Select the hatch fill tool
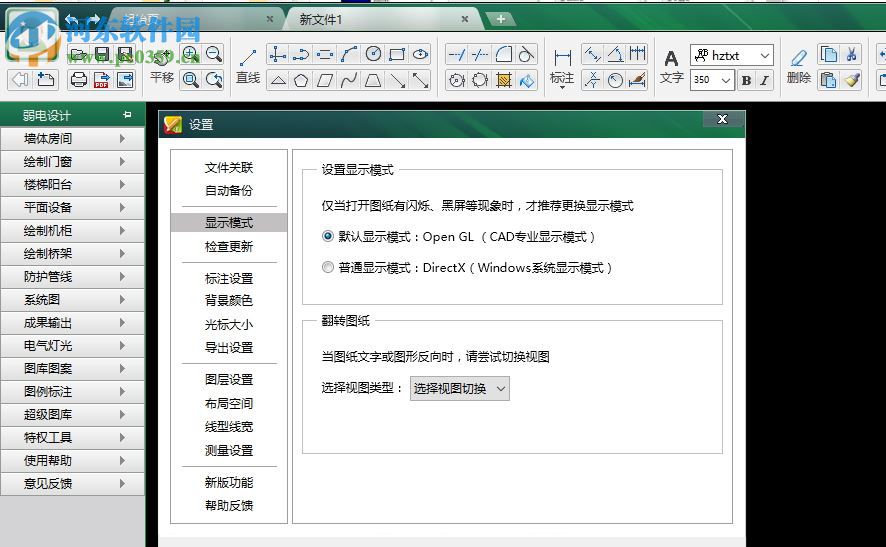The height and width of the screenshot is (547, 886). 503,80
